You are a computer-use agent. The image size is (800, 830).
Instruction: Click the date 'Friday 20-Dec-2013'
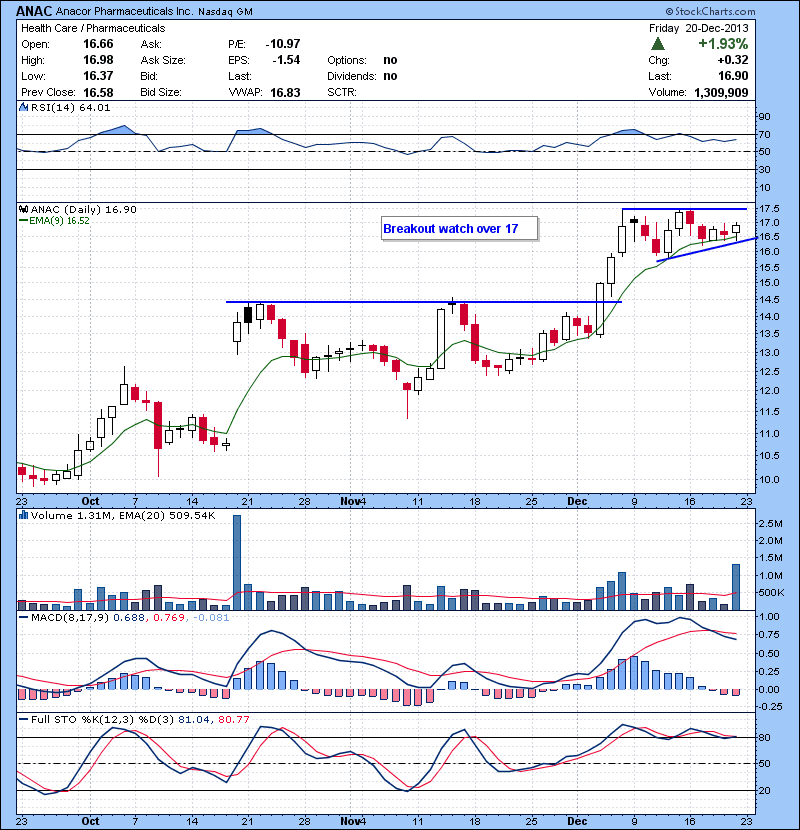[699, 28]
